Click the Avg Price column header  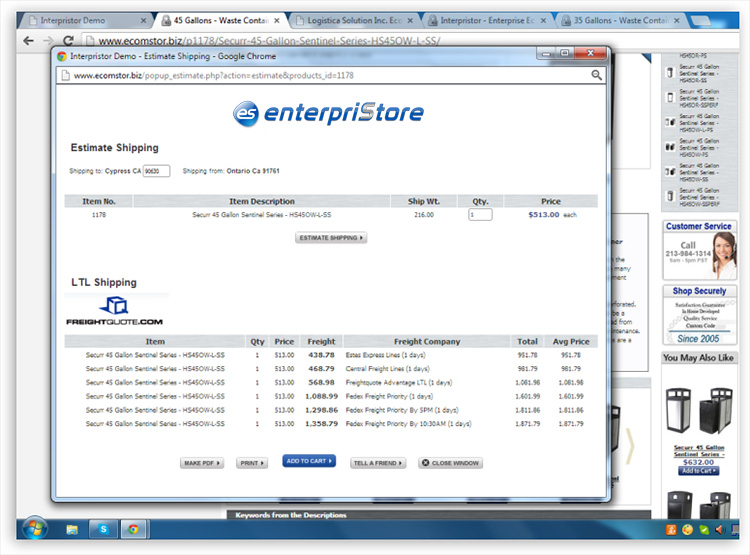point(571,342)
